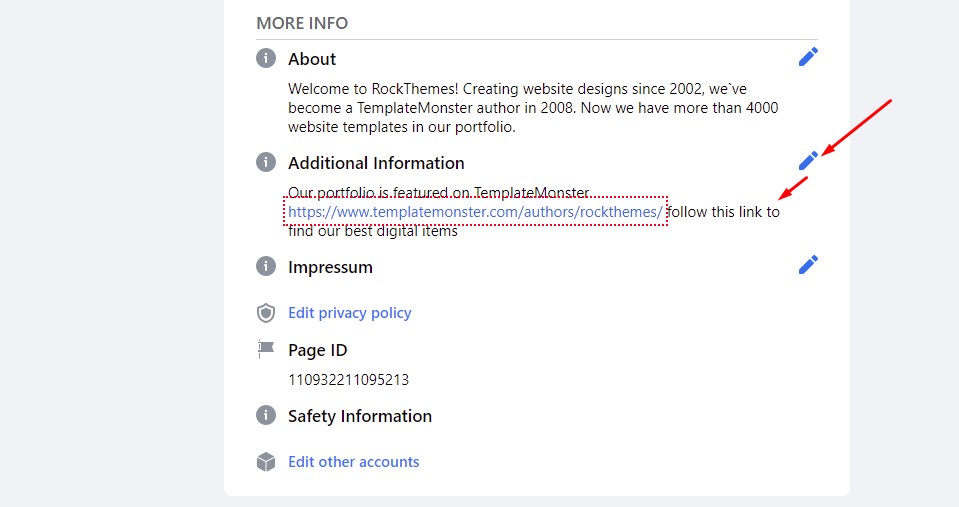Edit the Additional Information section via pencil
Viewport: 959px width, 507px height.
808,160
